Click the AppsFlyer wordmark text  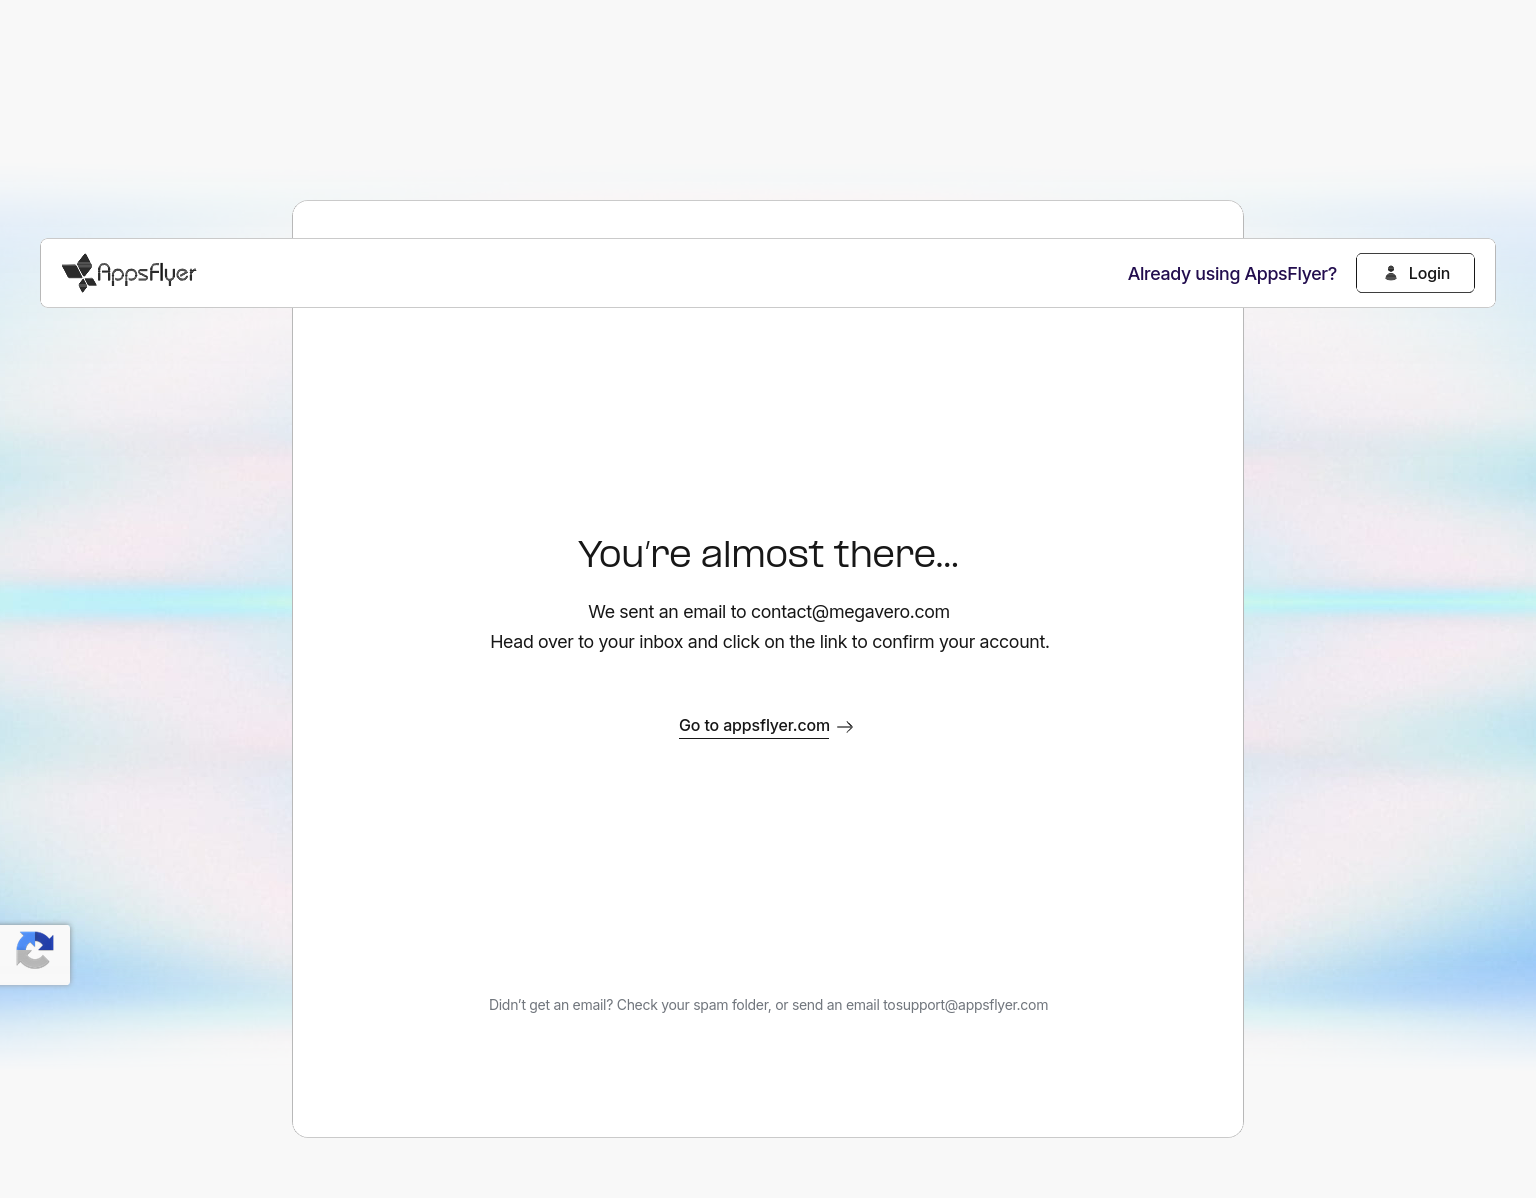pyautogui.click(x=147, y=273)
